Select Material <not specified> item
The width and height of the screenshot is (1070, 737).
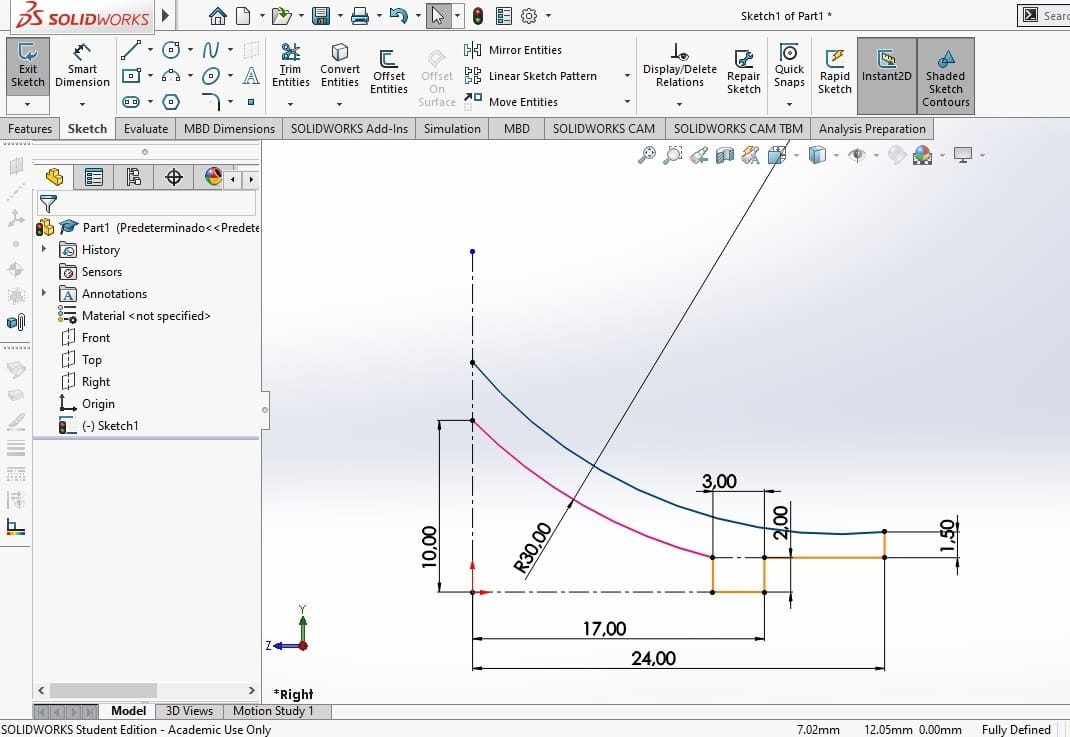(134, 315)
